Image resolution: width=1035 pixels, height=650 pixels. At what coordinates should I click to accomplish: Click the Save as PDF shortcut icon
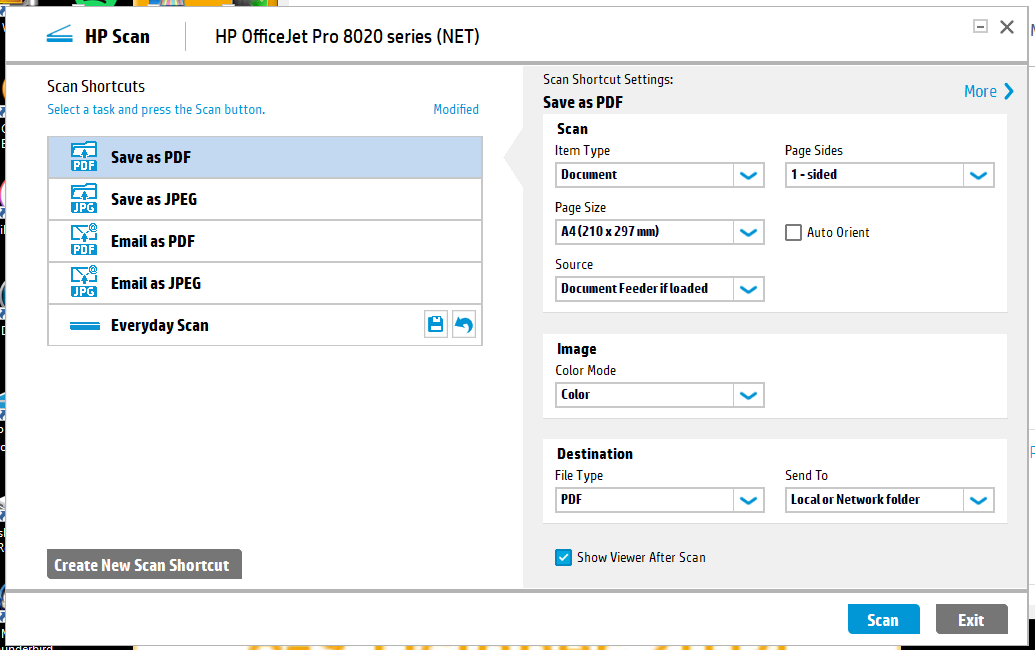84,158
